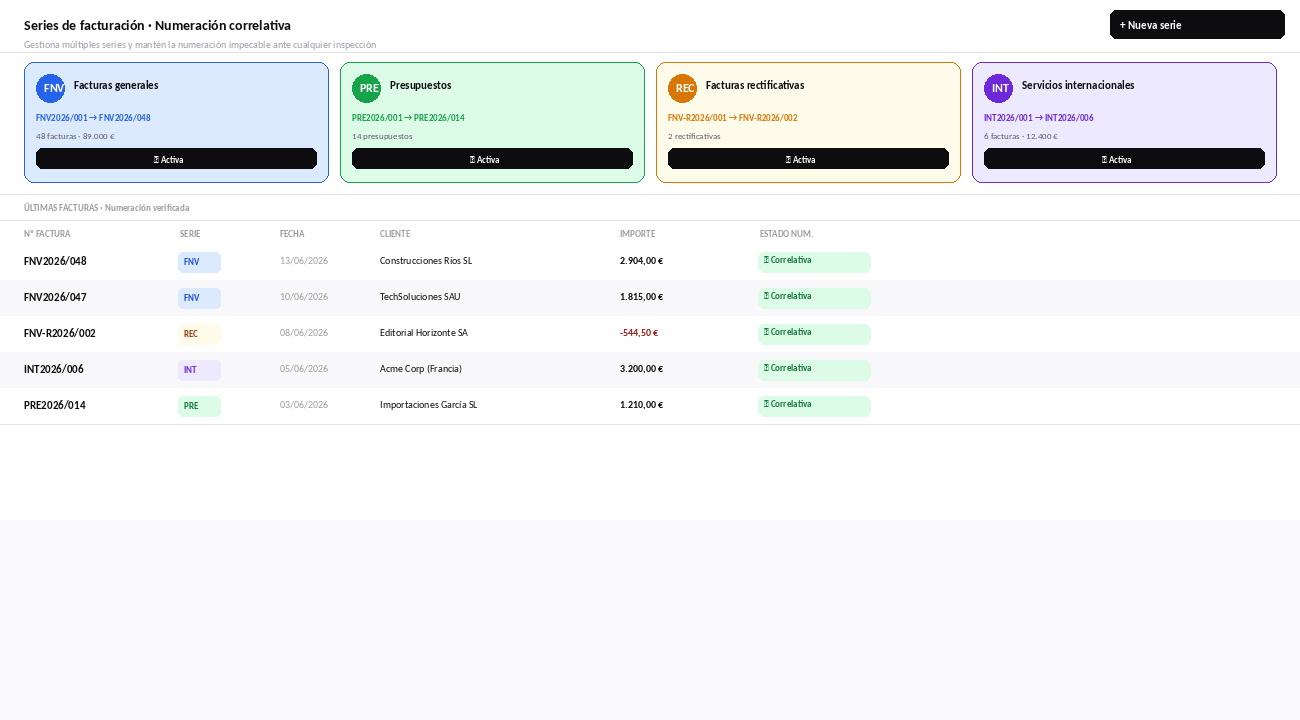Toggle Activa on Servicios internacionales card
This screenshot has height=720, width=1300.
pyautogui.click(x=1124, y=159)
